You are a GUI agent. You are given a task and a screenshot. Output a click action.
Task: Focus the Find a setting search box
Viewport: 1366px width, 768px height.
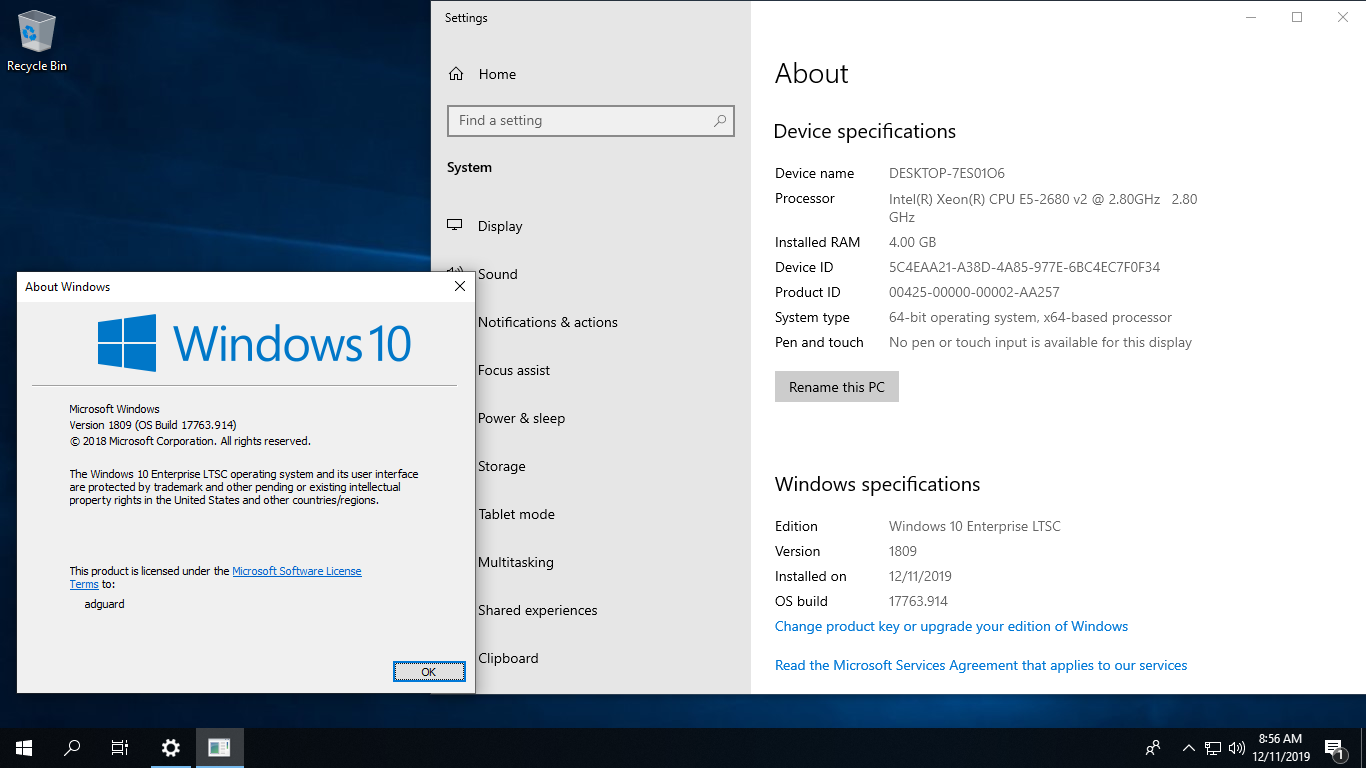tap(591, 121)
